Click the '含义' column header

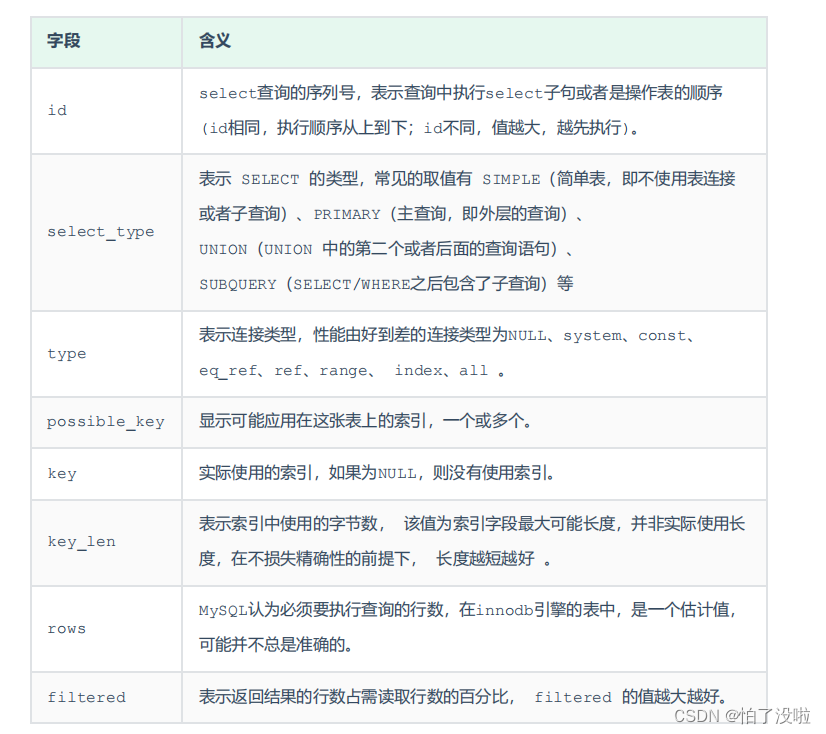474,42
